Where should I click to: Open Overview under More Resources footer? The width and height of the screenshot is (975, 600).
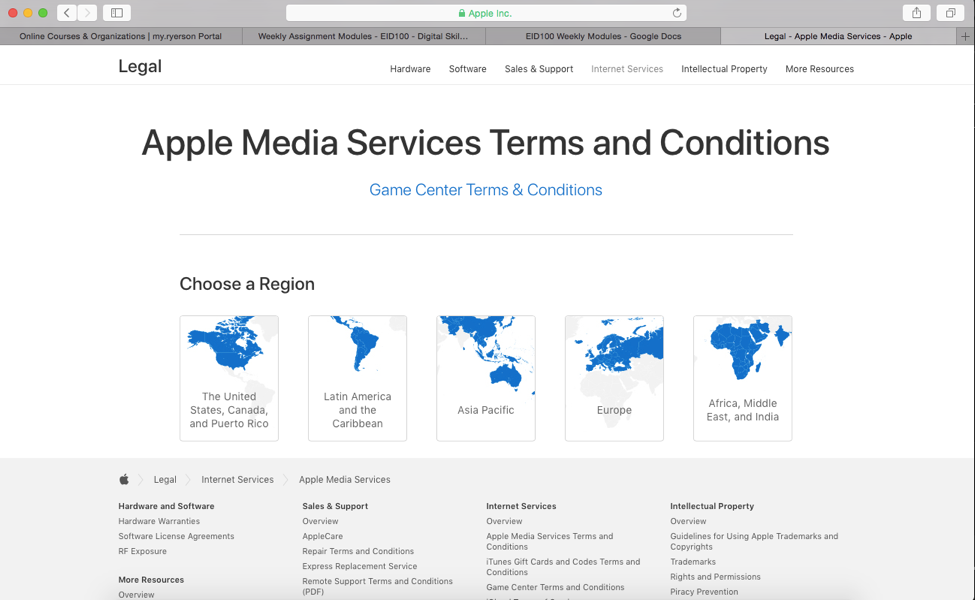(136, 594)
